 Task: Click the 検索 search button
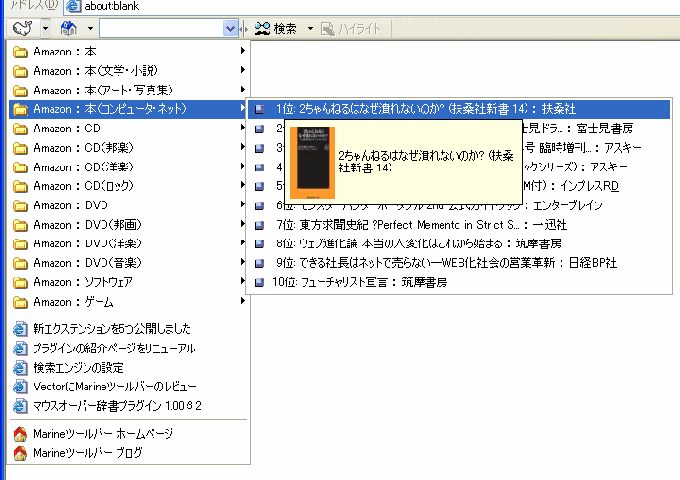tap(276, 29)
